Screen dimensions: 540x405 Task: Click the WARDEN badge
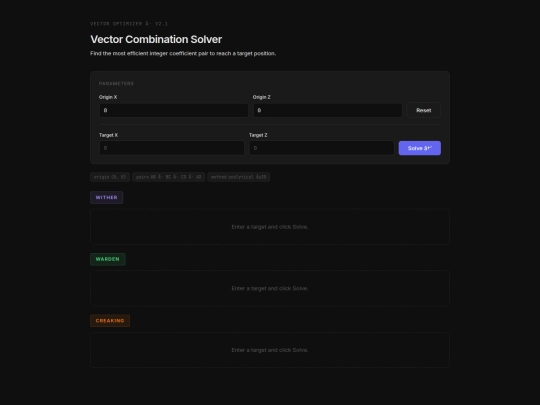pos(108,259)
